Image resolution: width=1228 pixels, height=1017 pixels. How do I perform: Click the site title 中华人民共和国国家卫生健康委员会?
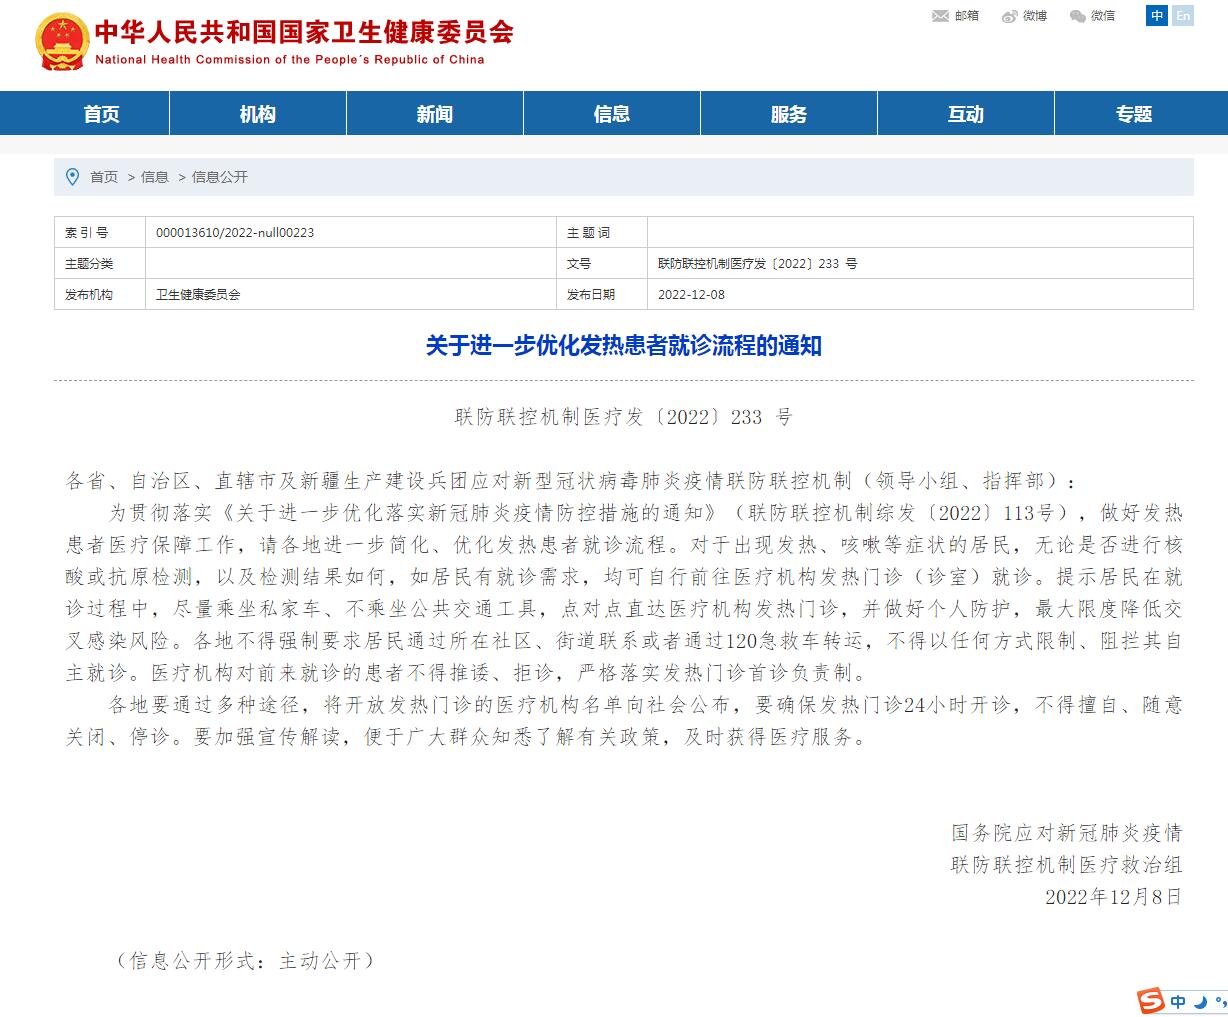pos(304,33)
